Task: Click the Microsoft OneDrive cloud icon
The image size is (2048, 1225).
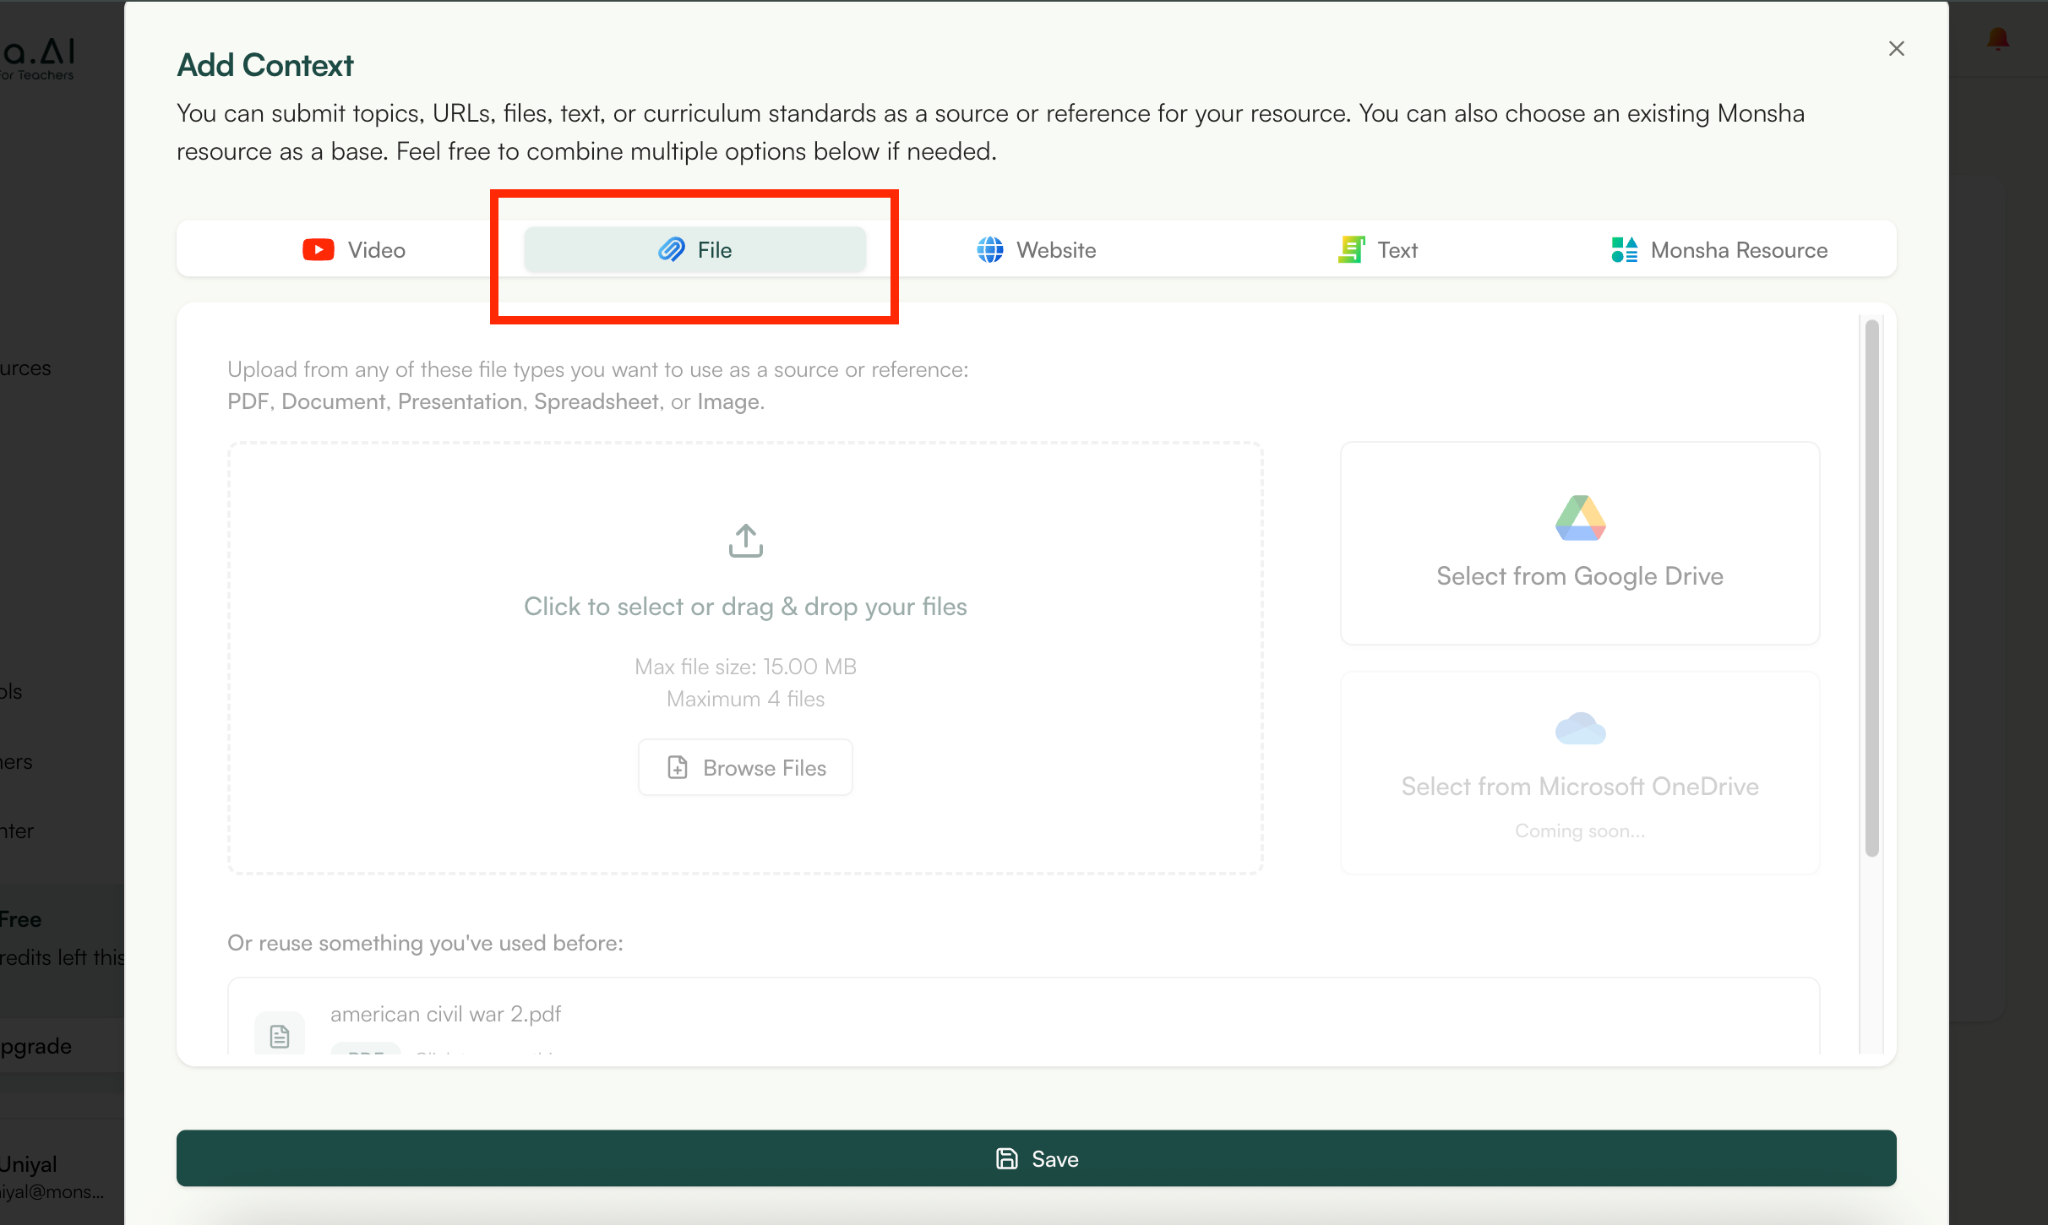Action: coord(1579,728)
